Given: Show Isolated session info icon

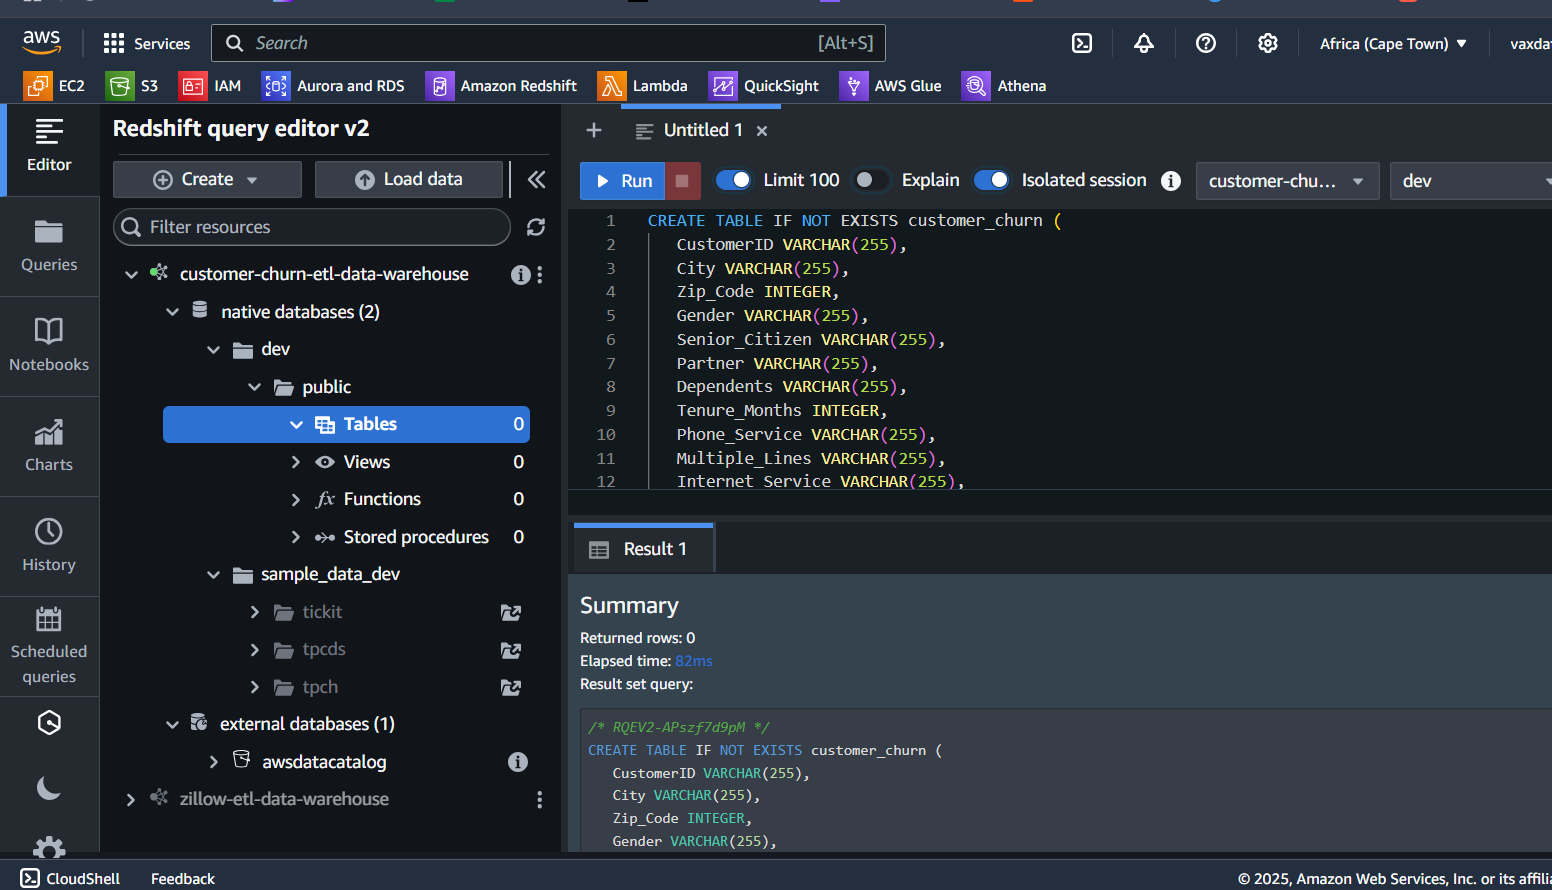Looking at the screenshot, I should 1171,181.
